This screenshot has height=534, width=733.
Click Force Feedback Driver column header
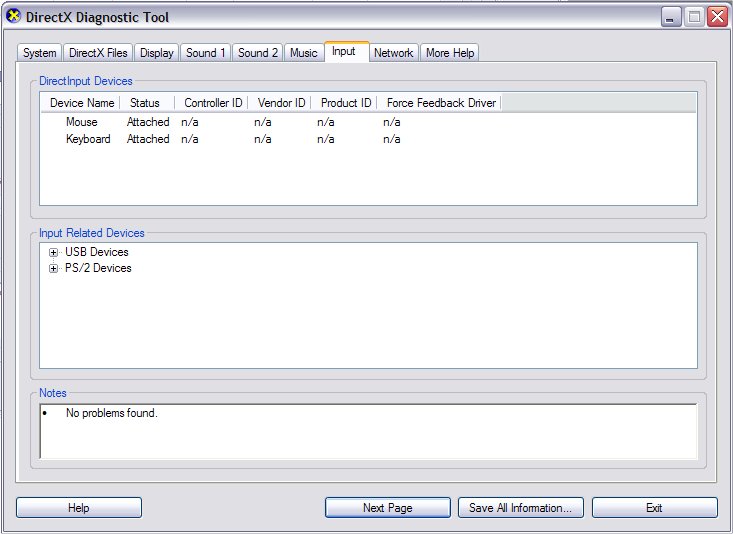pyautogui.click(x=439, y=103)
